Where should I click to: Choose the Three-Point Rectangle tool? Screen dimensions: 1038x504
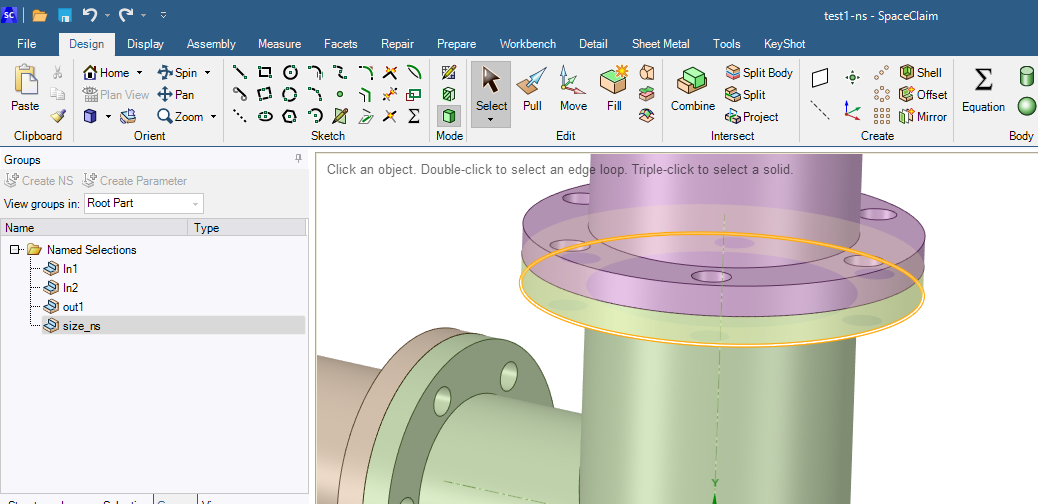(265, 94)
